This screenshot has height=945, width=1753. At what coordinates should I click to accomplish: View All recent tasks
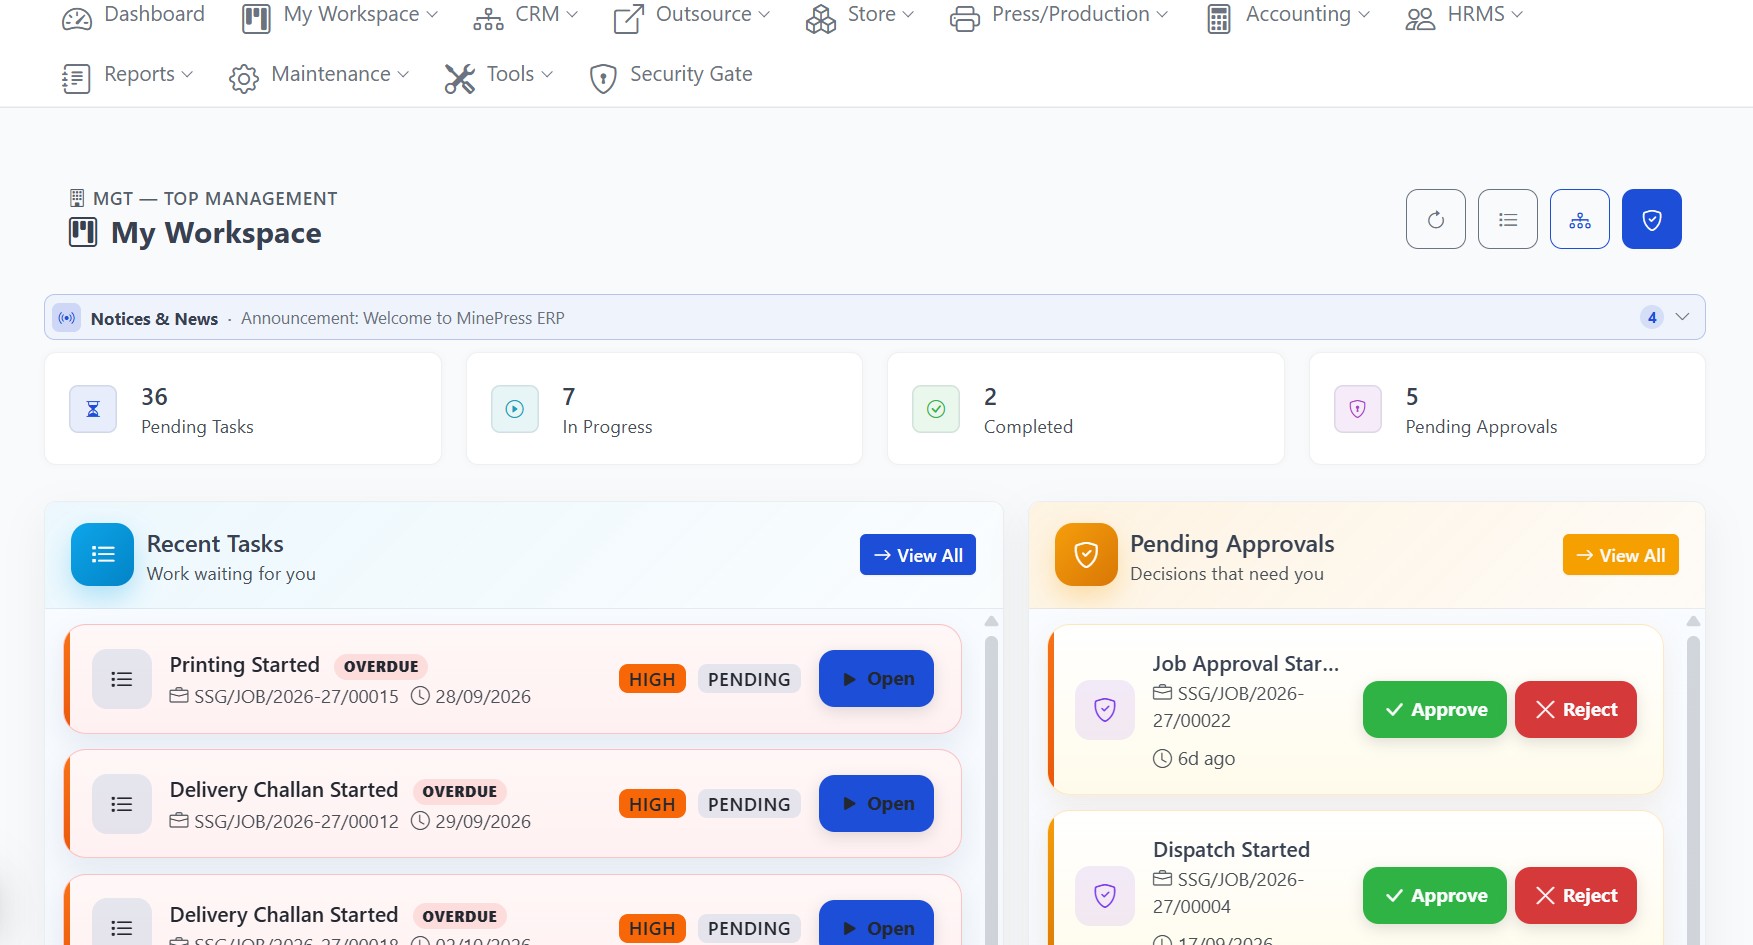918,555
